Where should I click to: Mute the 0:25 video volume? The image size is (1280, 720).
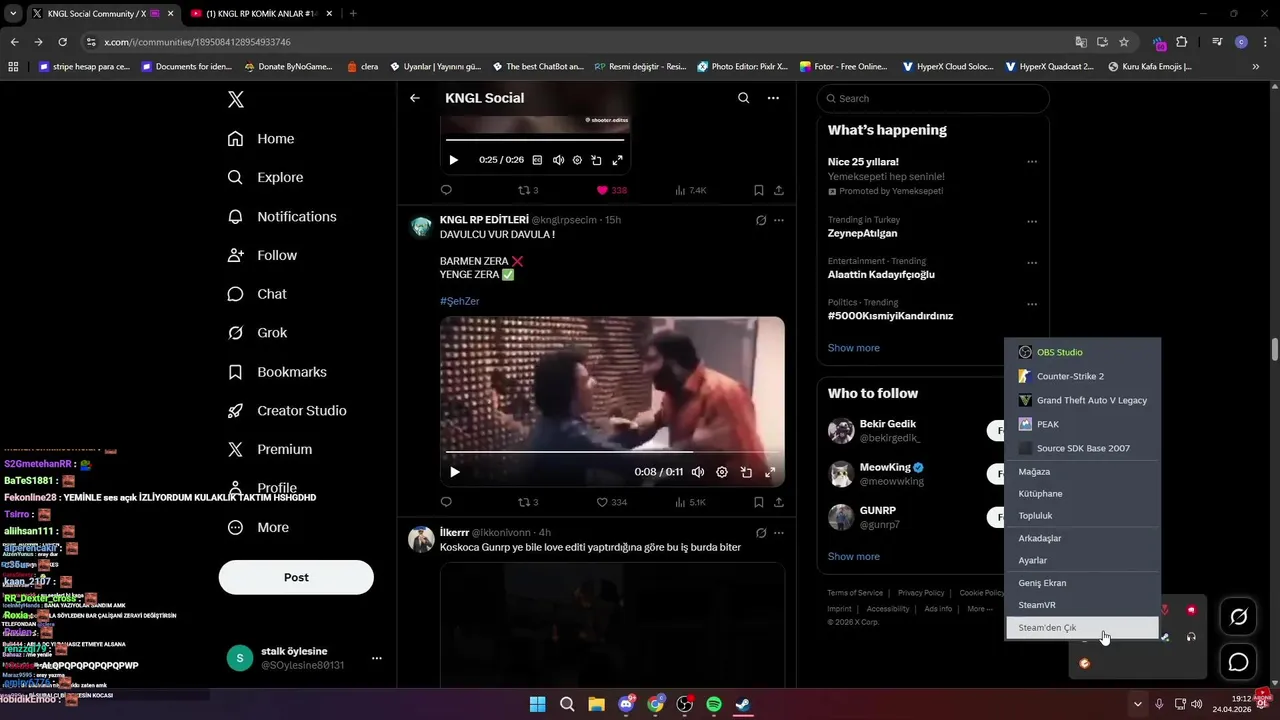tap(558, 160)
